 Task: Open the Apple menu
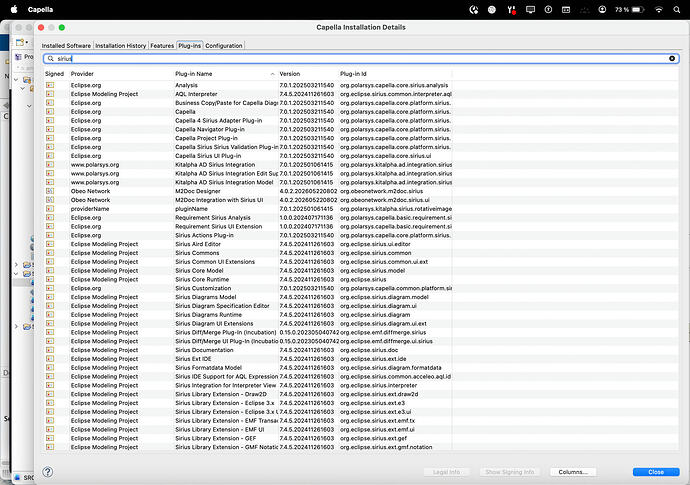click(x=14, y=9)
